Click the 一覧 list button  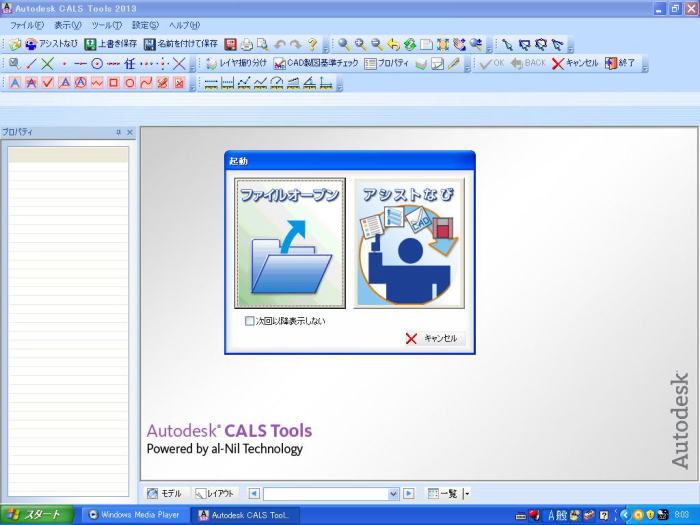(x=443, y=494)
